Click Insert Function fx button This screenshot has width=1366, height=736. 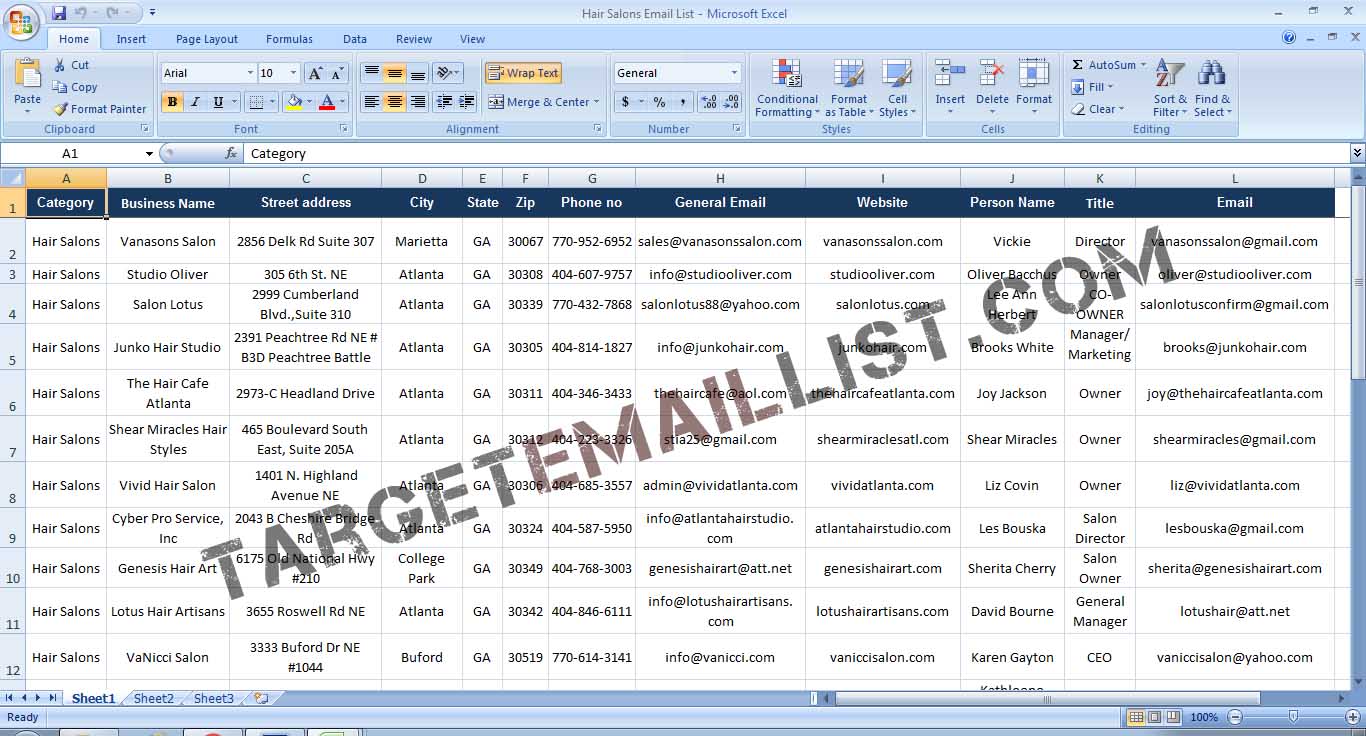231,154
